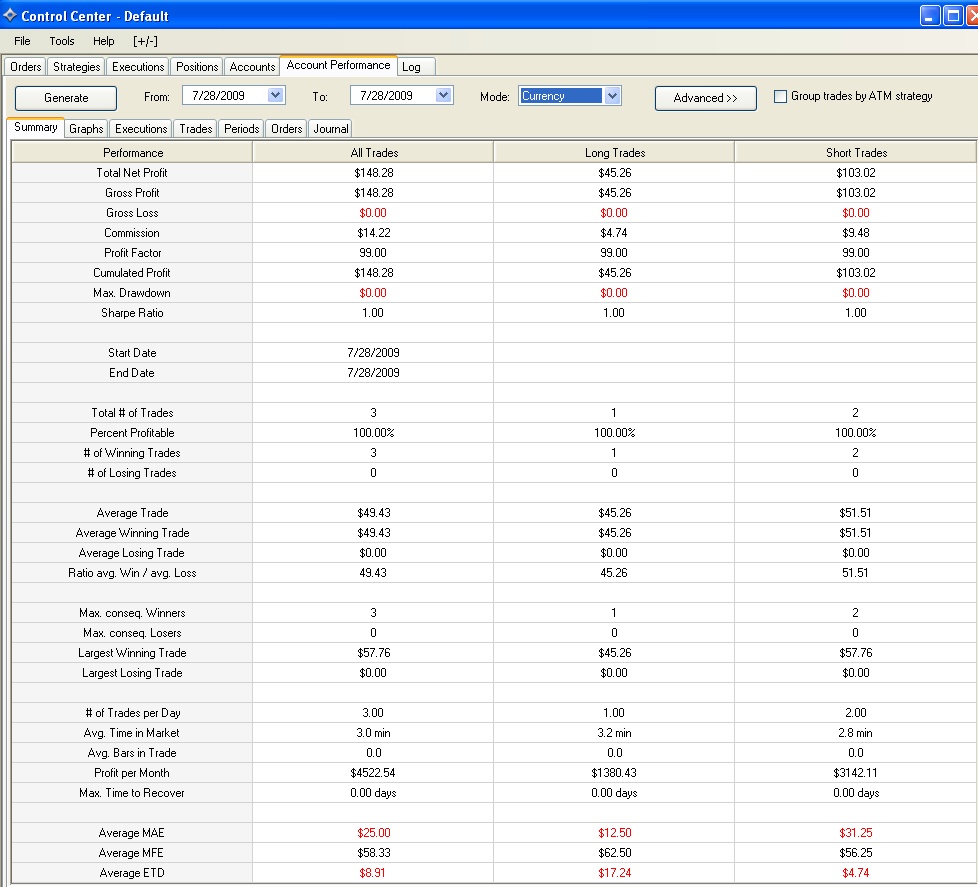Open the From date dropdown arrow

[275, 95]
